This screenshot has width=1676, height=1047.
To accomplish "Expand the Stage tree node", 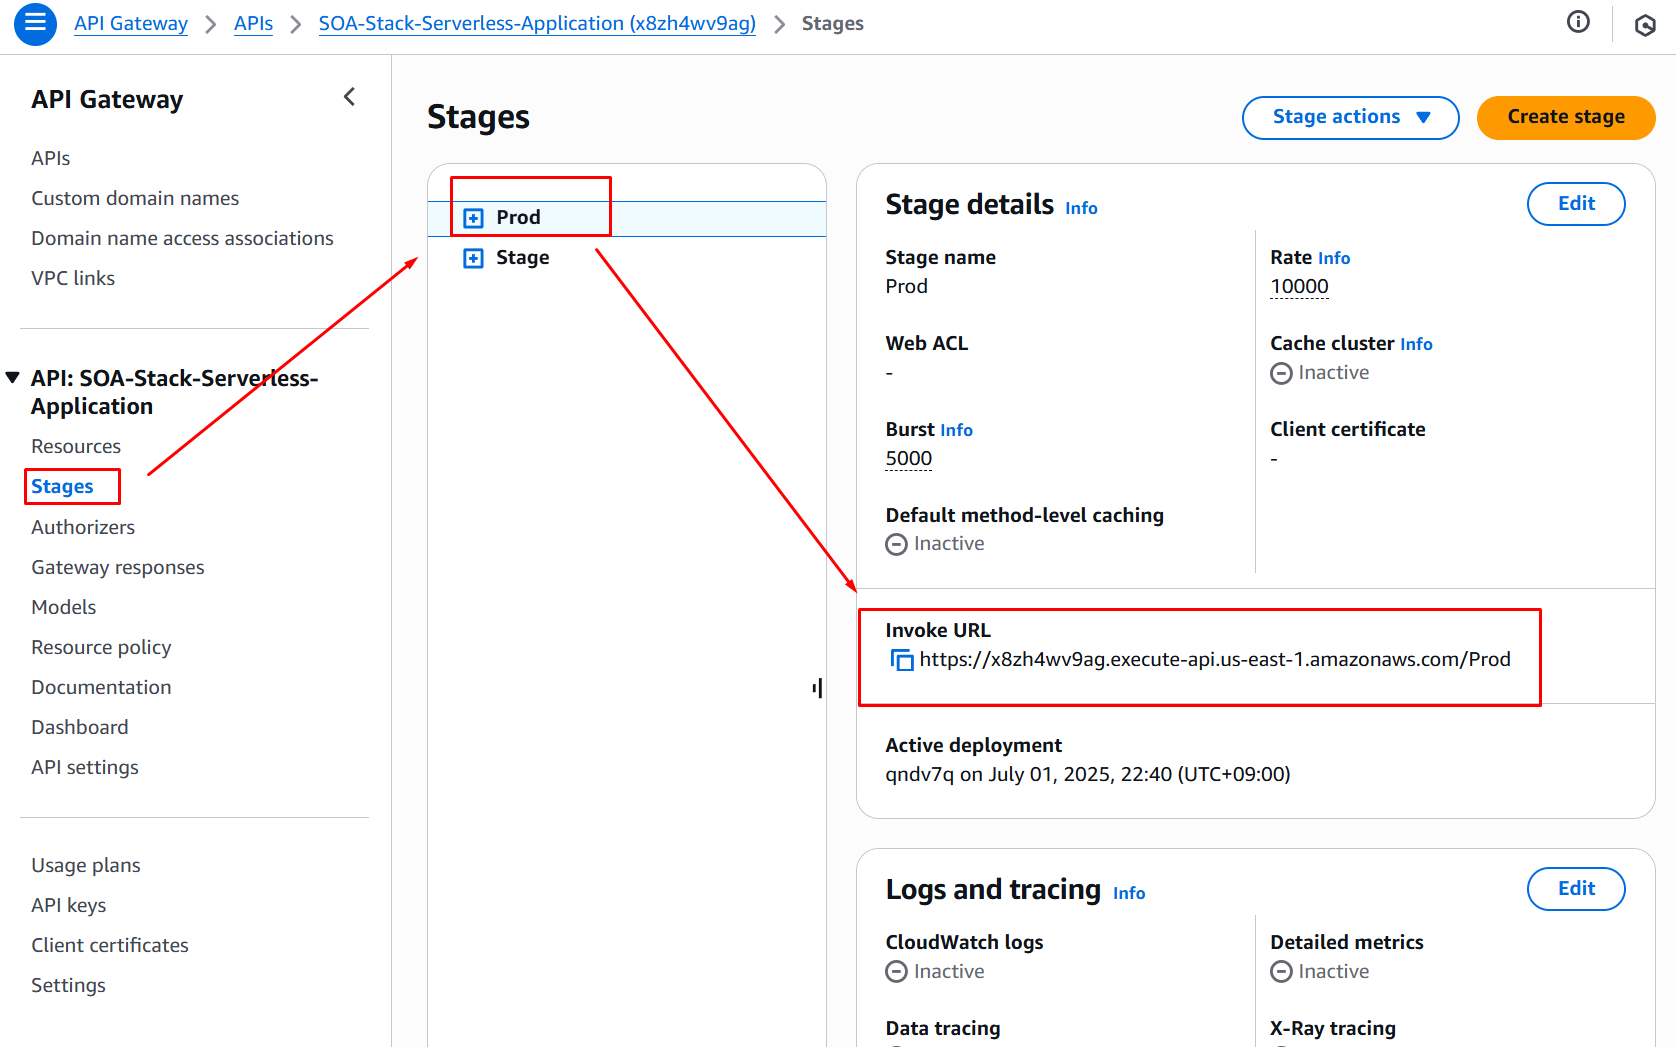I will click(474, 258).
